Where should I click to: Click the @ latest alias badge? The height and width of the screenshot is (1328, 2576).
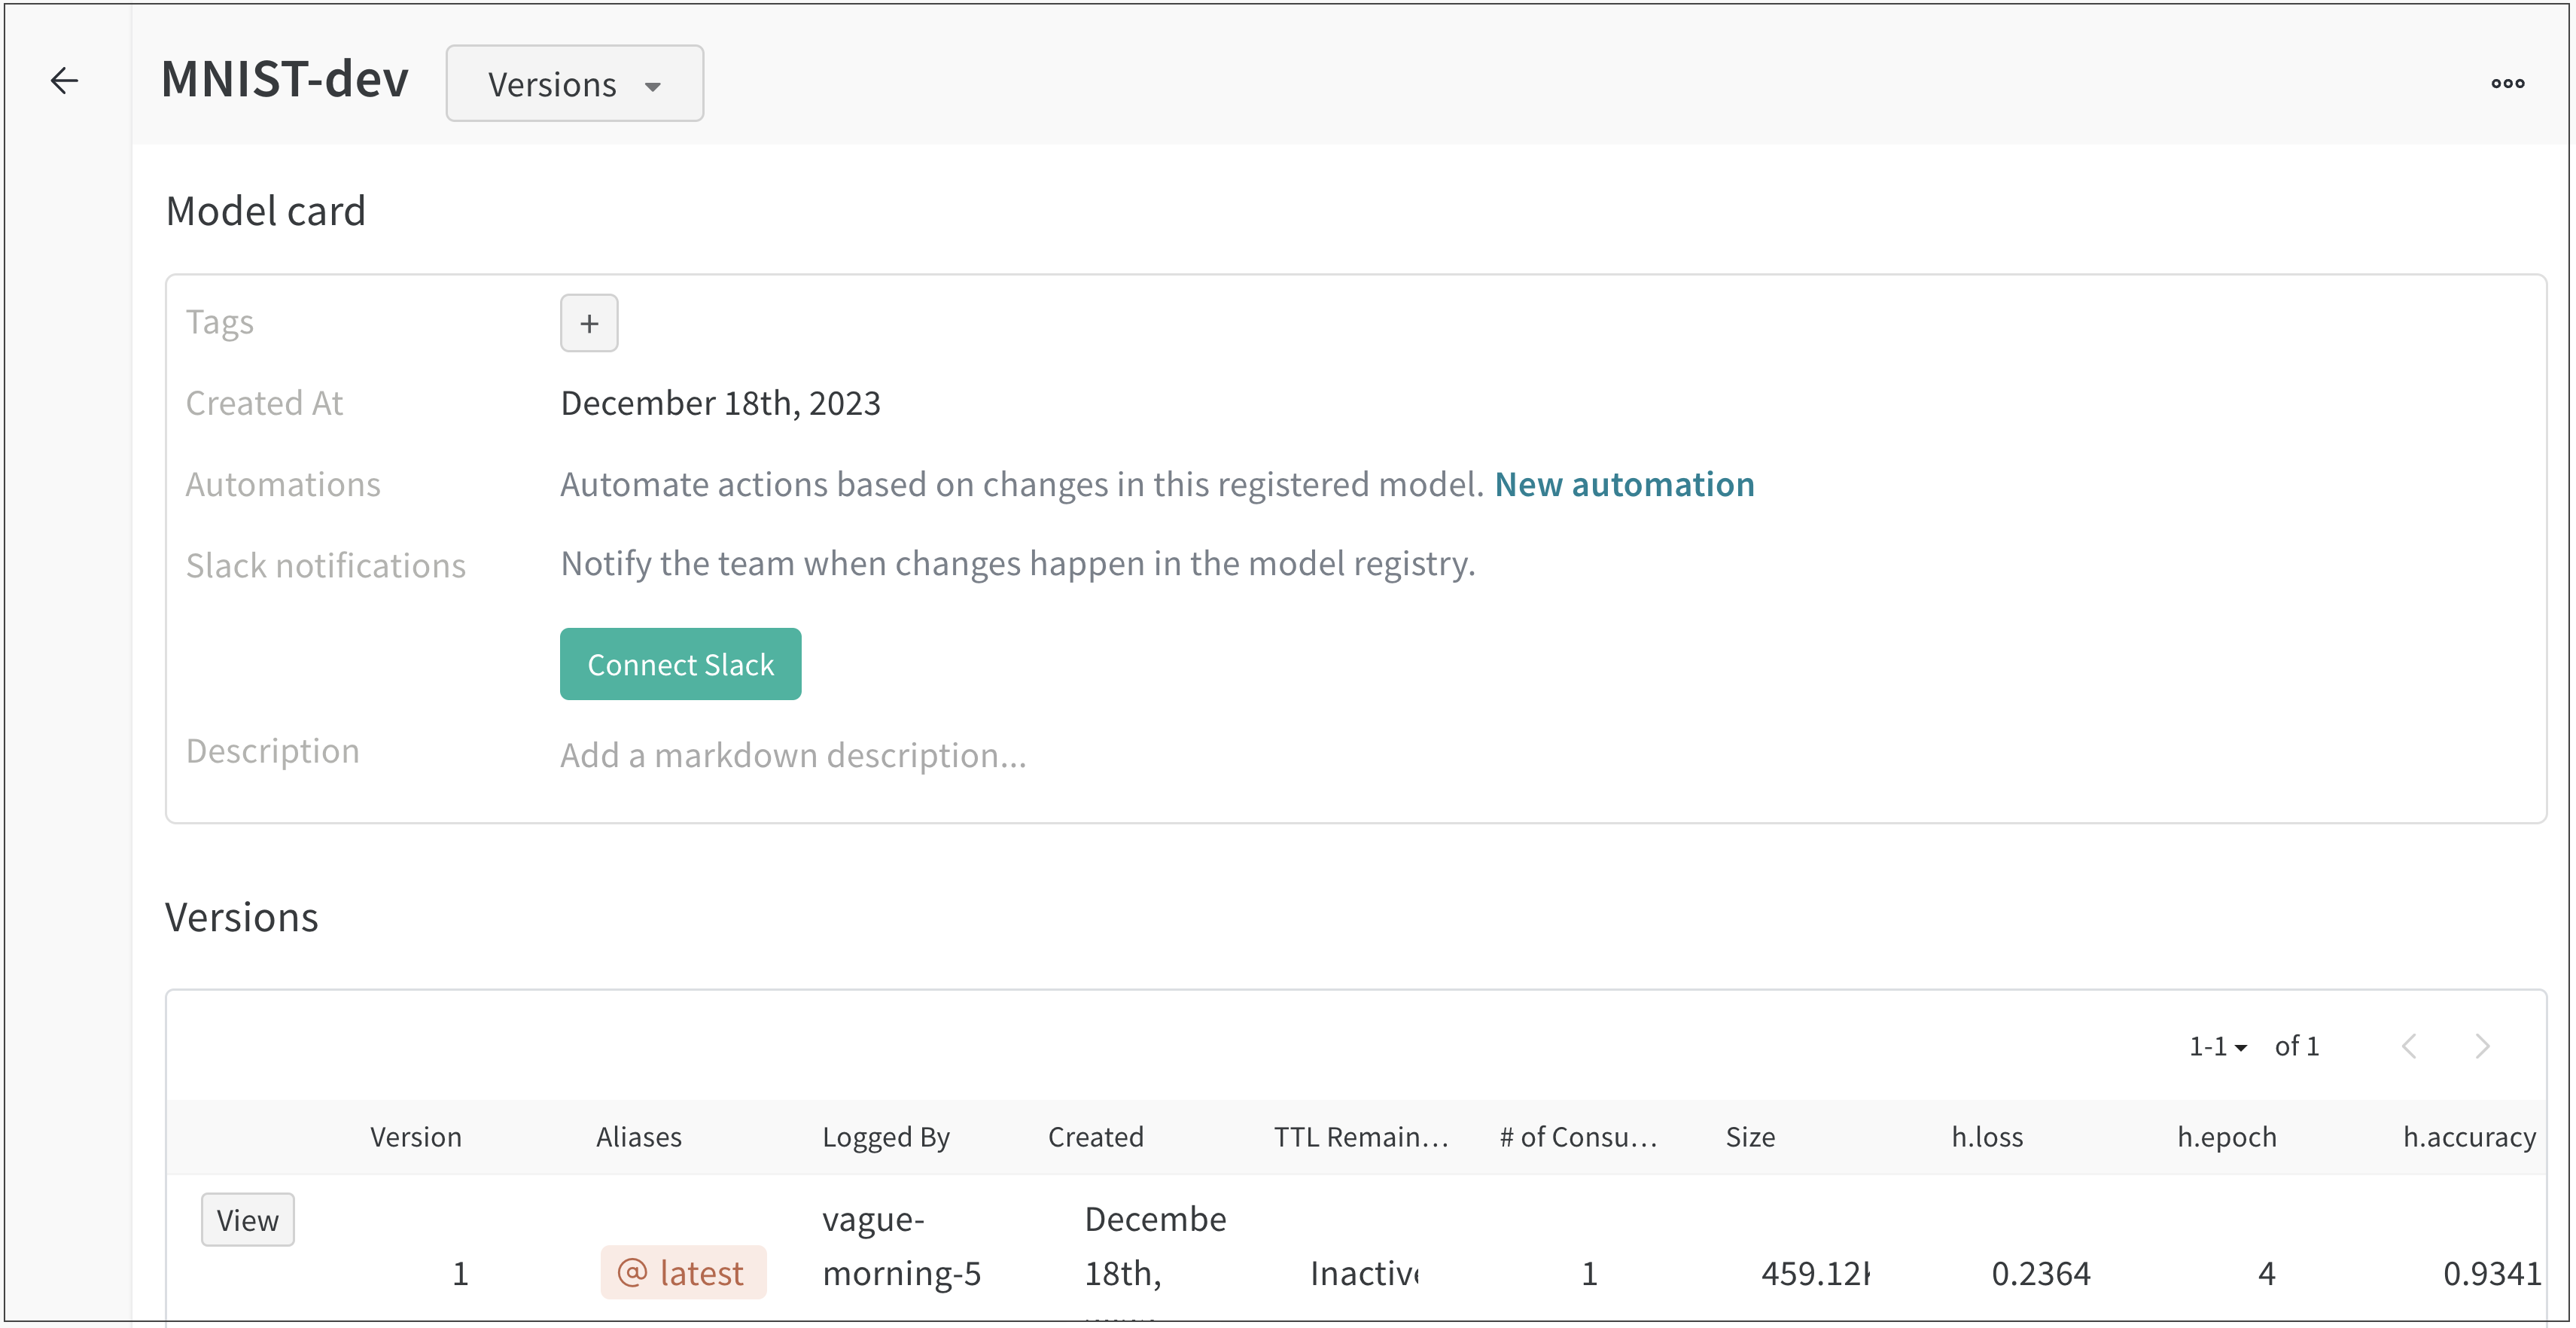click(x=683, y=1272)
